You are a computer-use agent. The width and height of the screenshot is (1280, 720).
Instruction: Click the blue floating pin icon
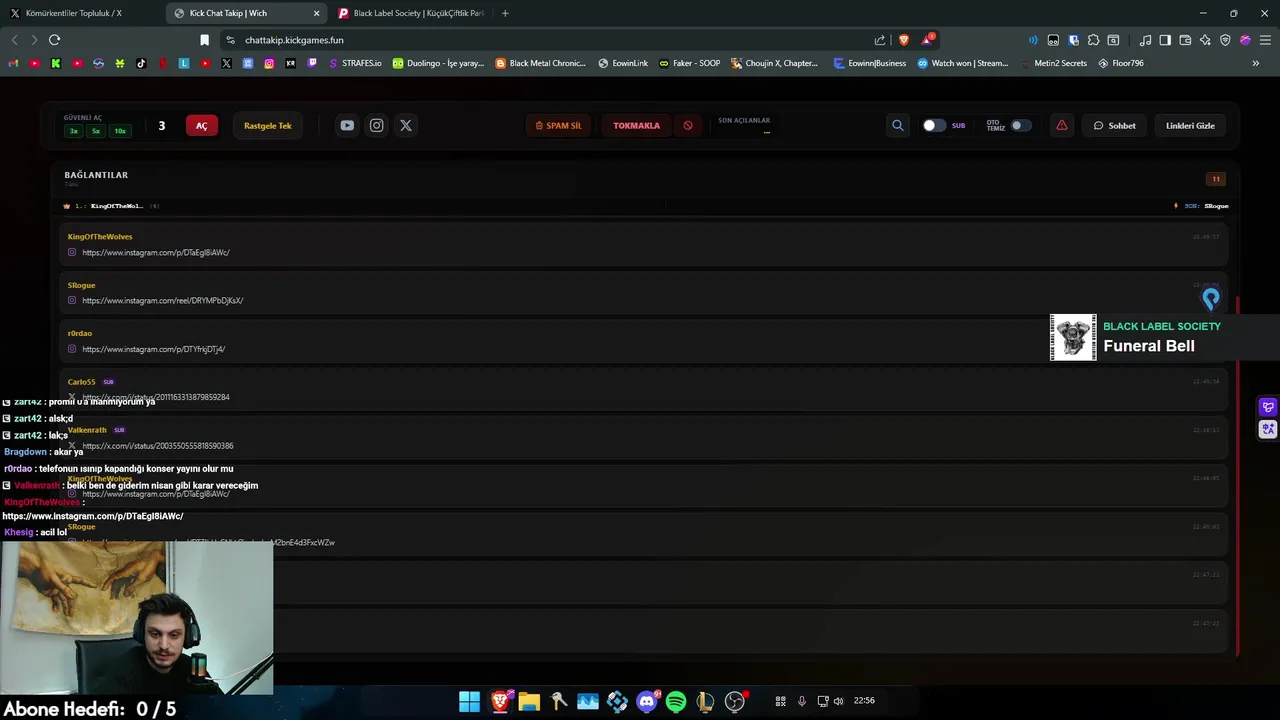(1211, 298)
